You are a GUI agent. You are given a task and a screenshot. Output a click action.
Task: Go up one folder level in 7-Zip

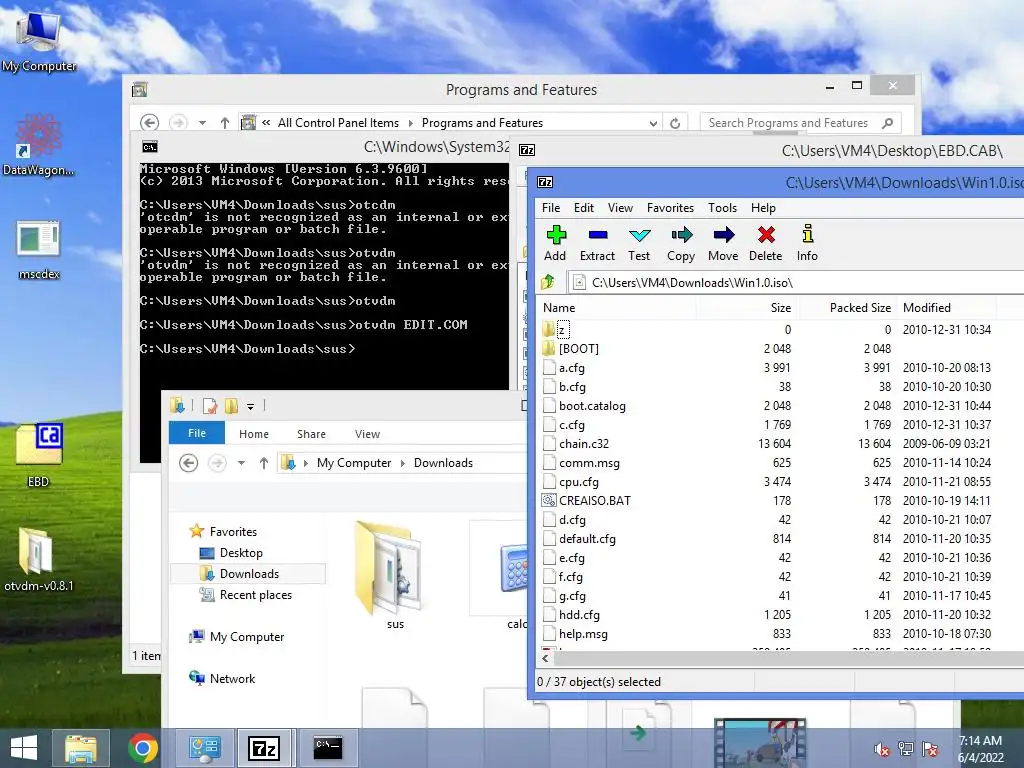548,282
